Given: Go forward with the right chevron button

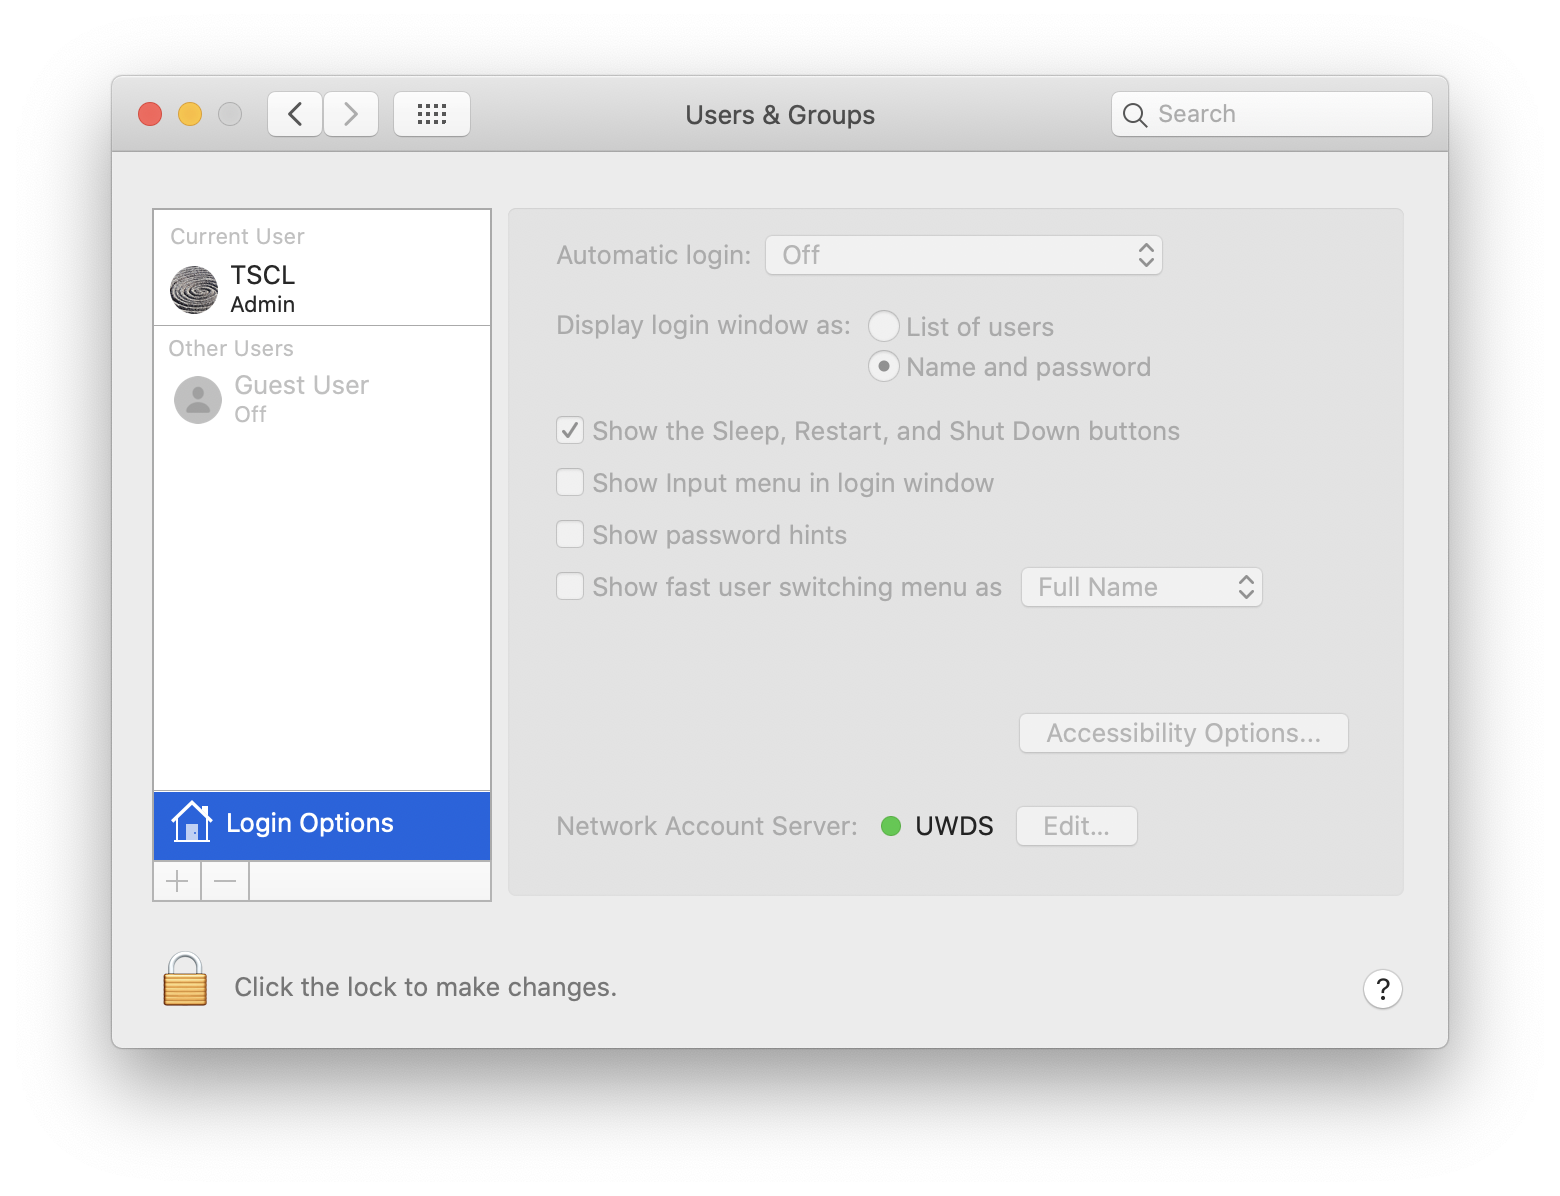Looking at the screenshot, I should tap(351, 114).
